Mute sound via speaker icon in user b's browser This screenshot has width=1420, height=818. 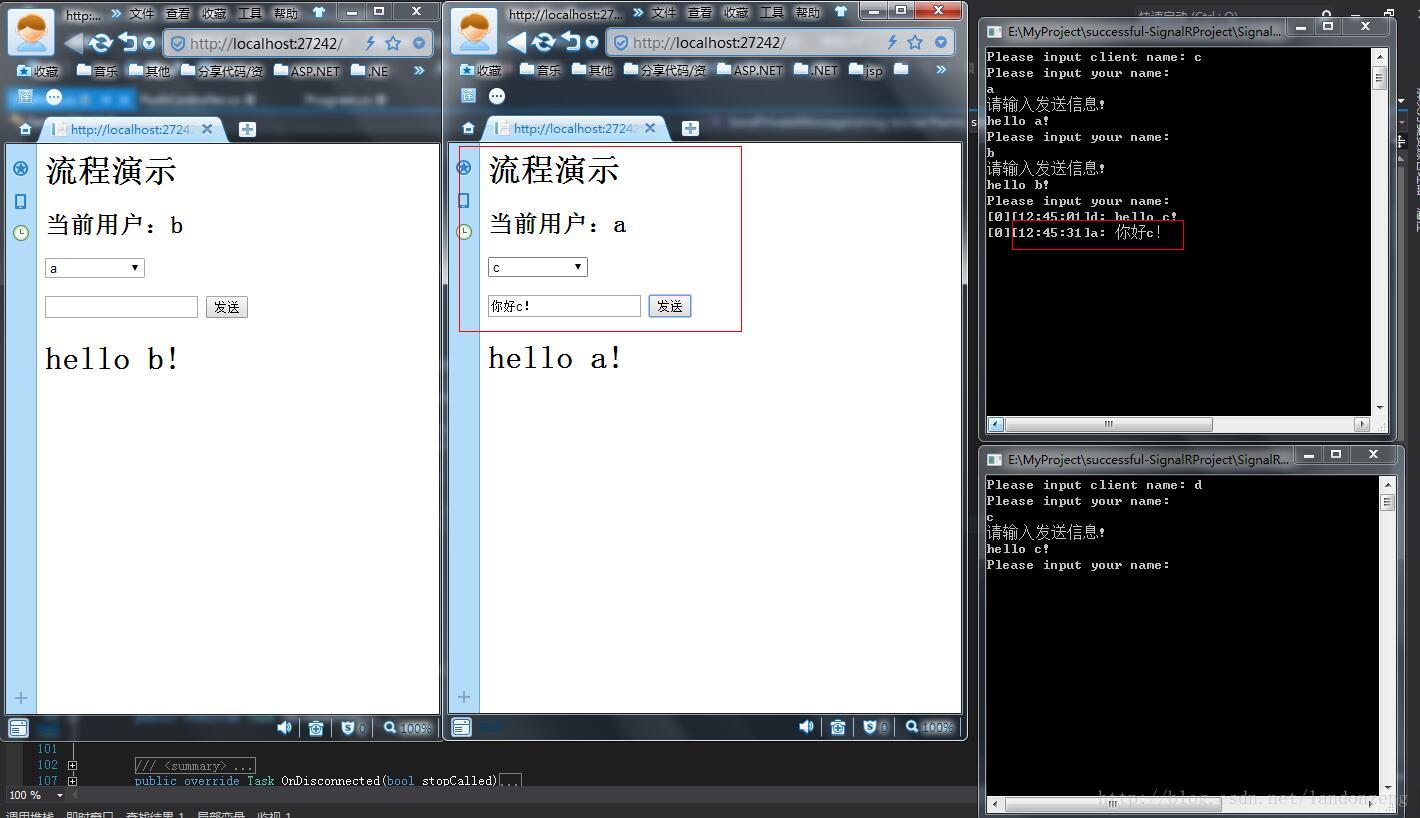[284, 727]
